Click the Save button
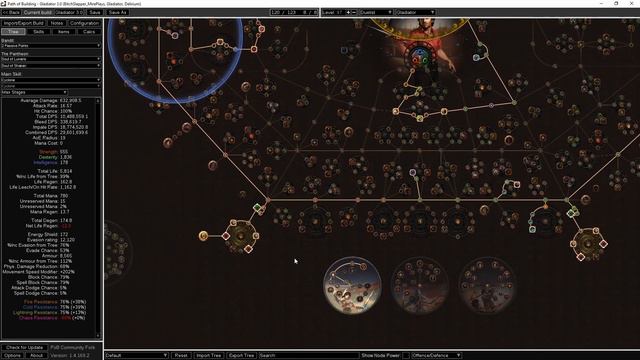Image resolution: width=640 pixels, height=360 pixels. click(x=95, y=12)
